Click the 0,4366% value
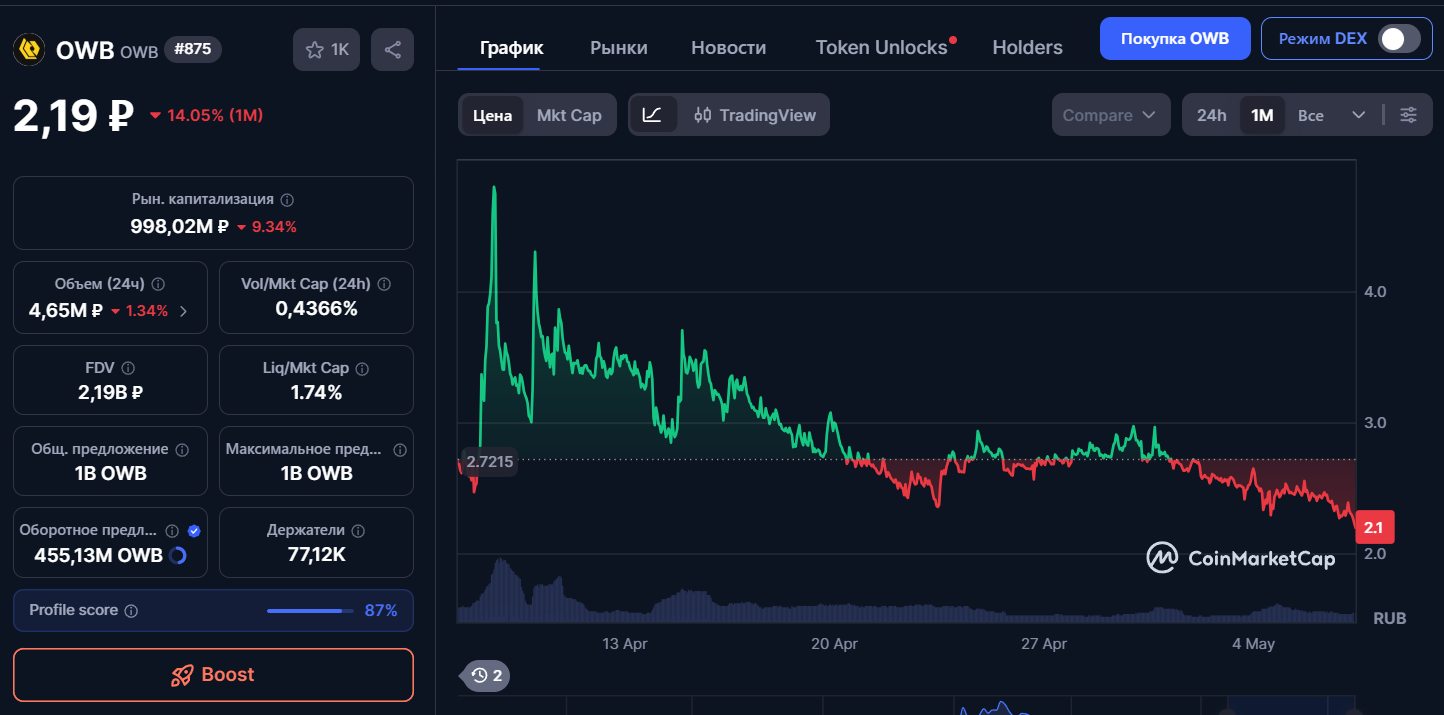 pos(316,309)
